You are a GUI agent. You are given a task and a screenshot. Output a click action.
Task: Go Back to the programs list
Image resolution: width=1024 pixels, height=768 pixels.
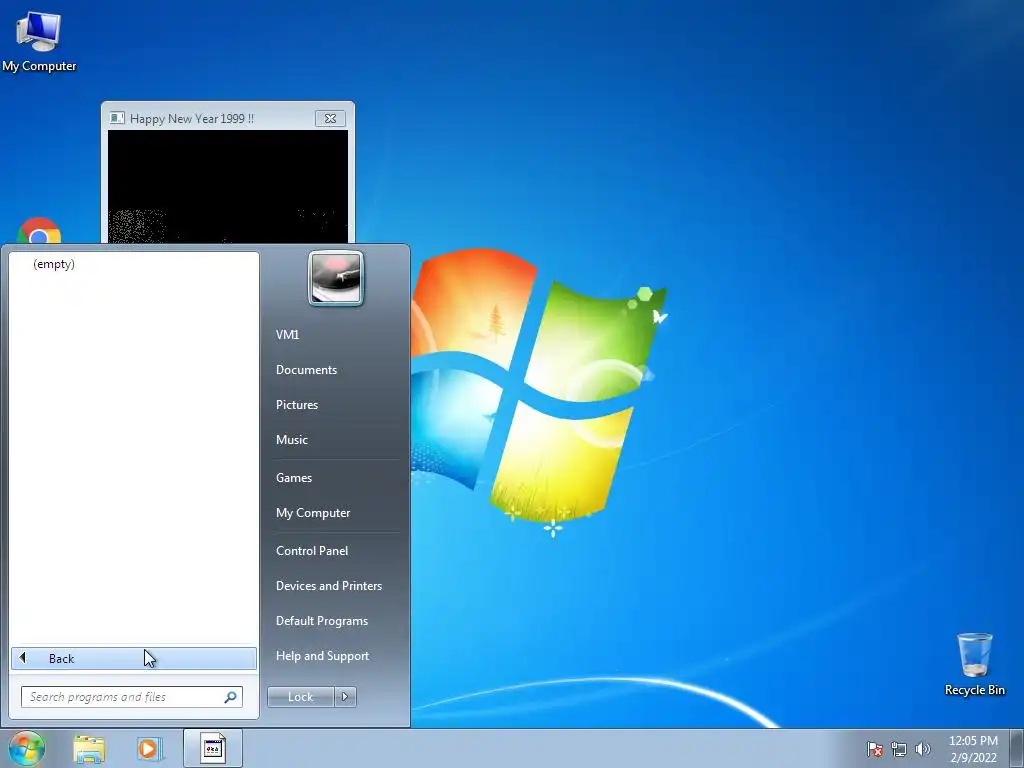[x=134, y=658]
